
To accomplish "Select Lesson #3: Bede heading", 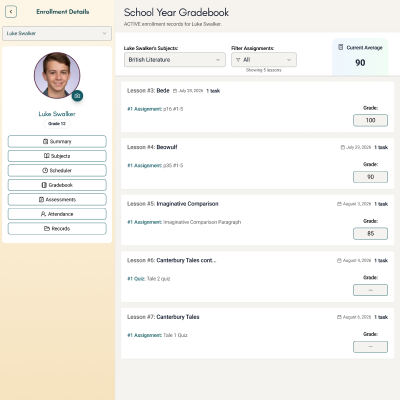I will [x=148, y=91].
